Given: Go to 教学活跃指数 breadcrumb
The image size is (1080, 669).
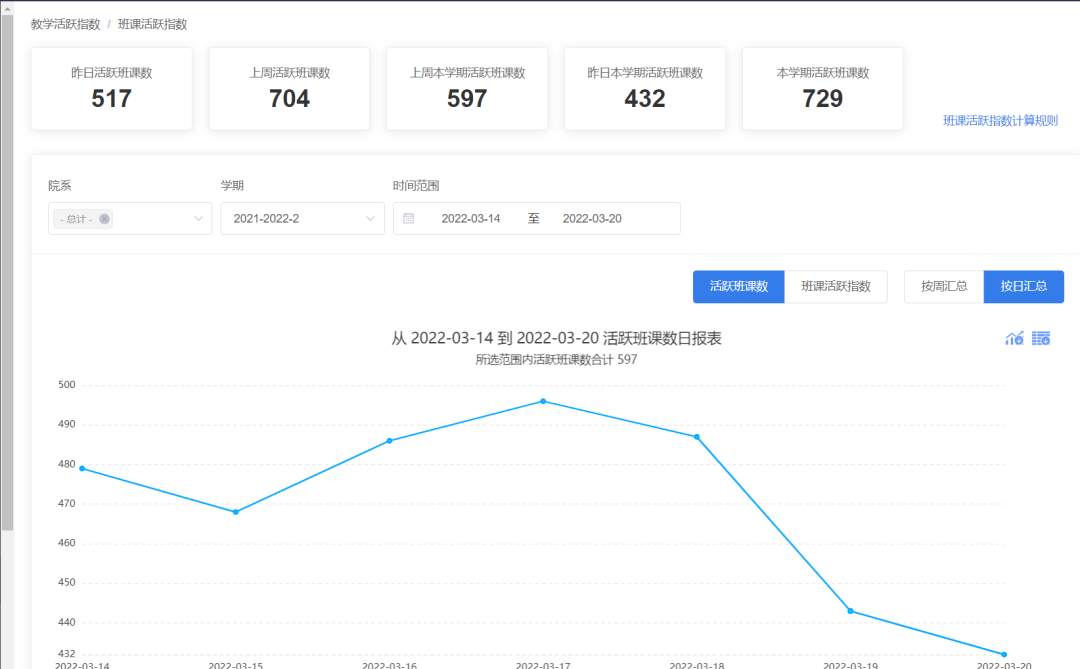Looking at the screenshot, I should 65,24.
